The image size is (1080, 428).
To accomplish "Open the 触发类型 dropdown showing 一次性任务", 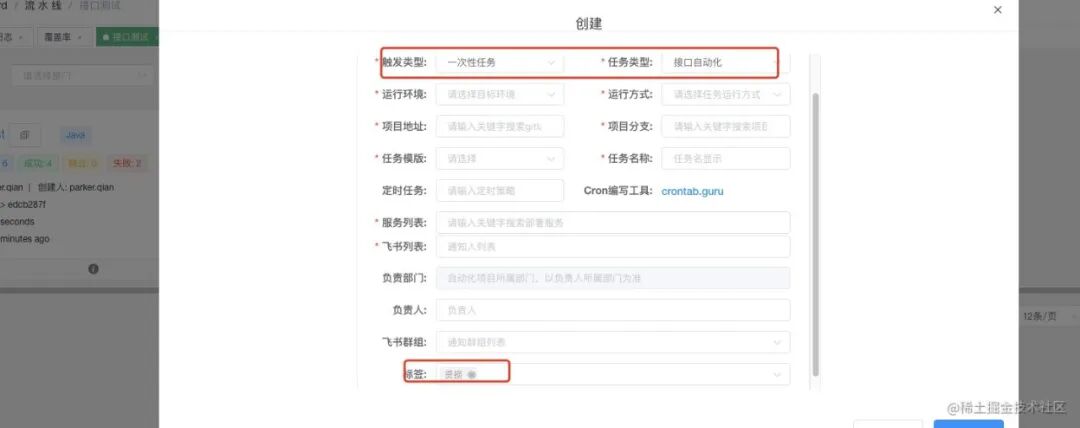I will 500,62.
